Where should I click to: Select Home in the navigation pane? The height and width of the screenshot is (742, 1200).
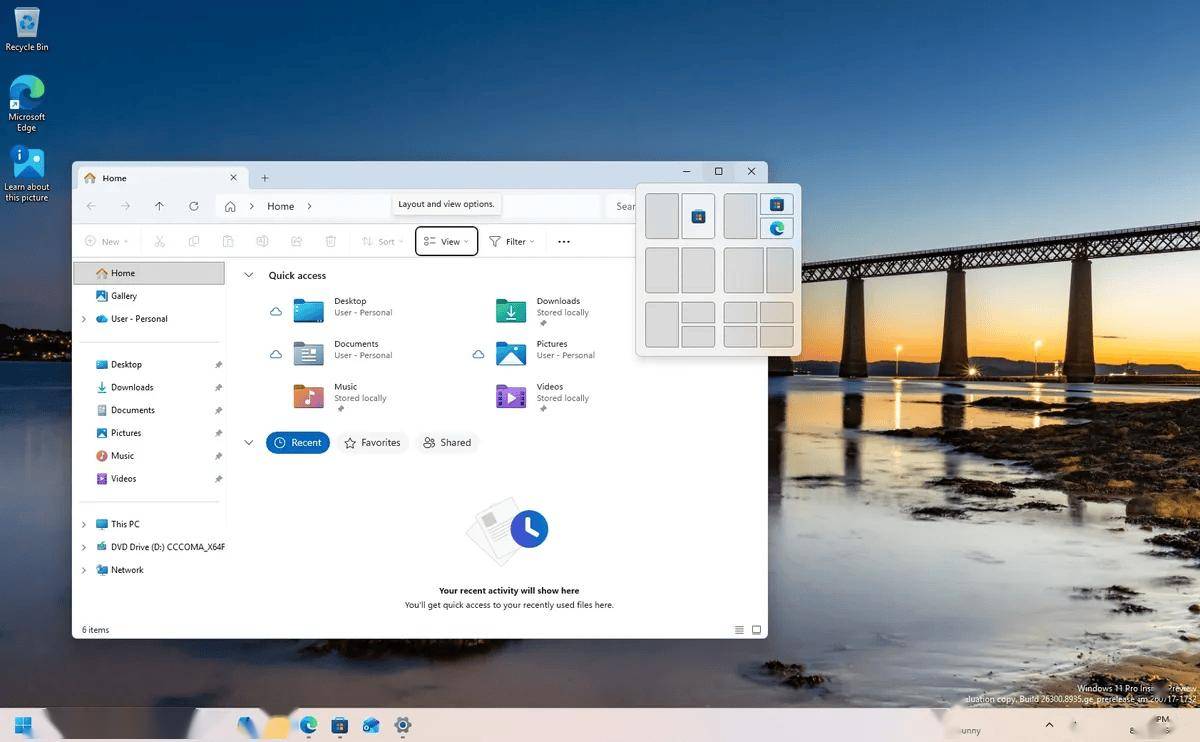pos(149,273)
